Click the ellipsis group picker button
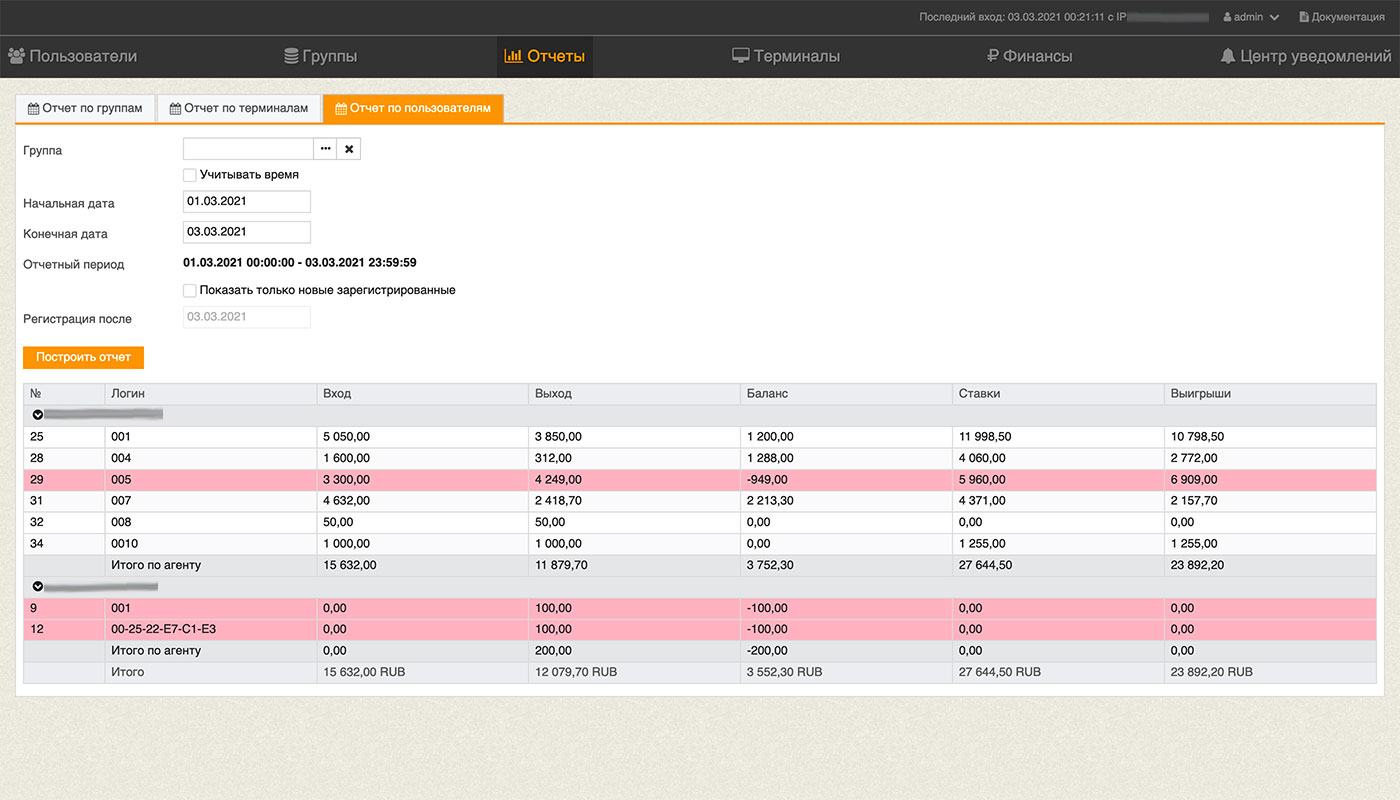Image resolution: width=1400 pixels, height=800 pixels. [325, 149]
